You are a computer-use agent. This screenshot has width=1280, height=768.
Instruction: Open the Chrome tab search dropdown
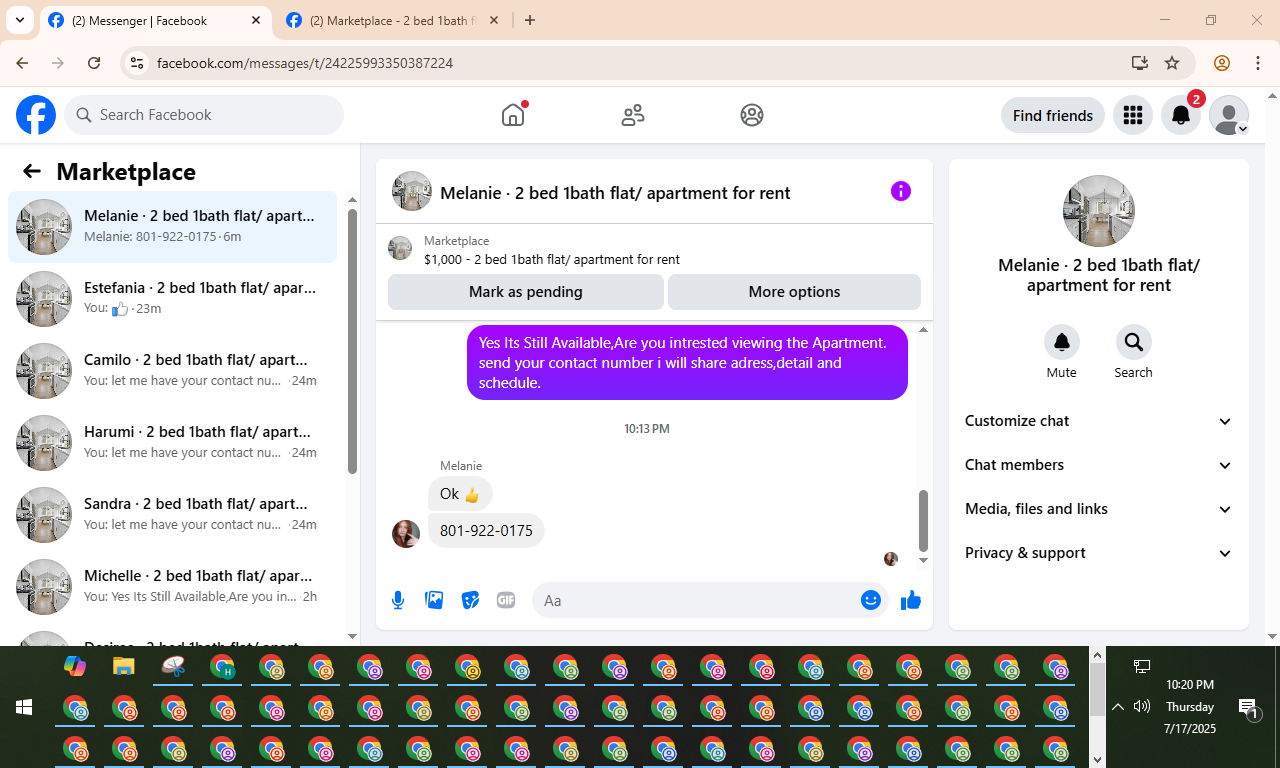tap(20, 20)
